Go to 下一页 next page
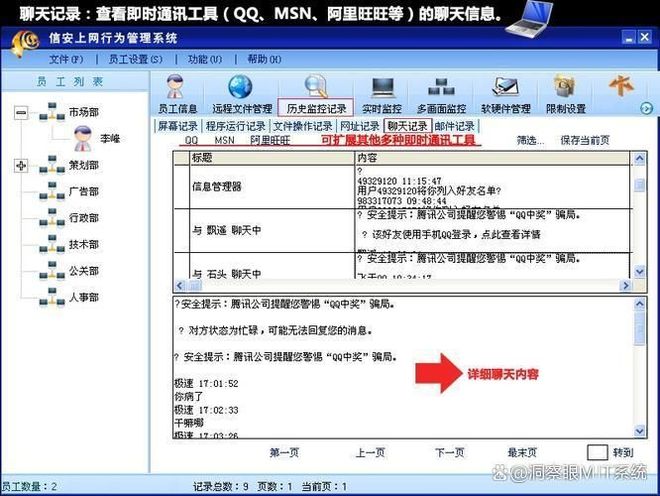Viewport: 660px width, 496px height. [x=450, y=453]
